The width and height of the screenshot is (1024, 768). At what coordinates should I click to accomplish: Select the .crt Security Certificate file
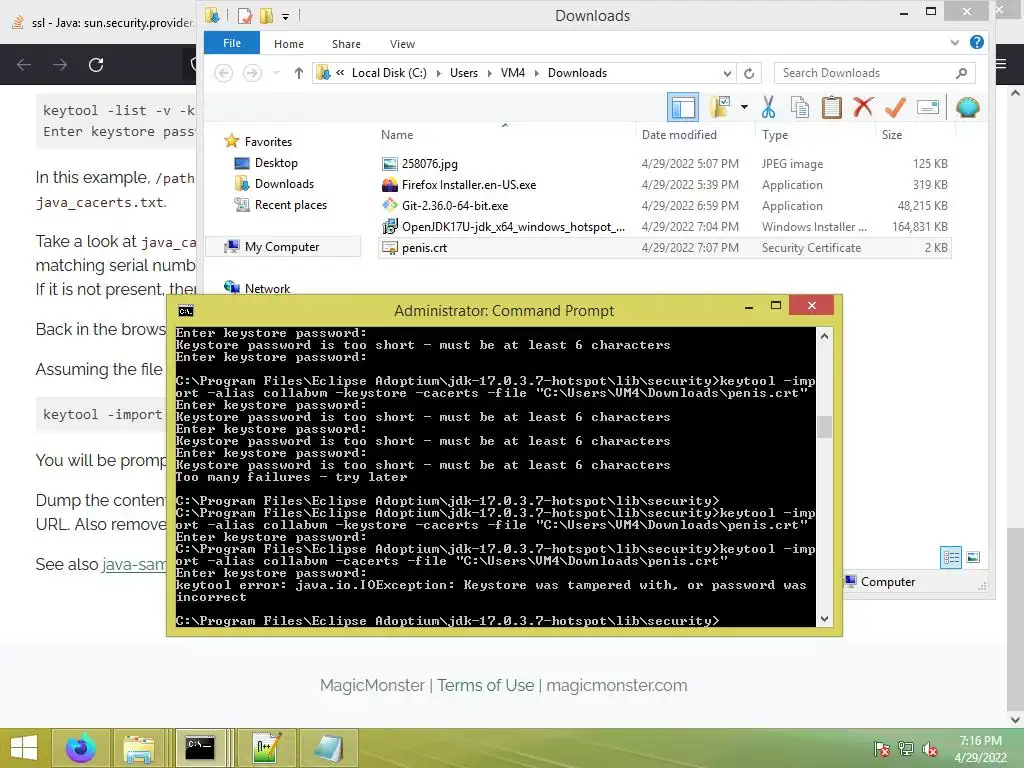664,248
